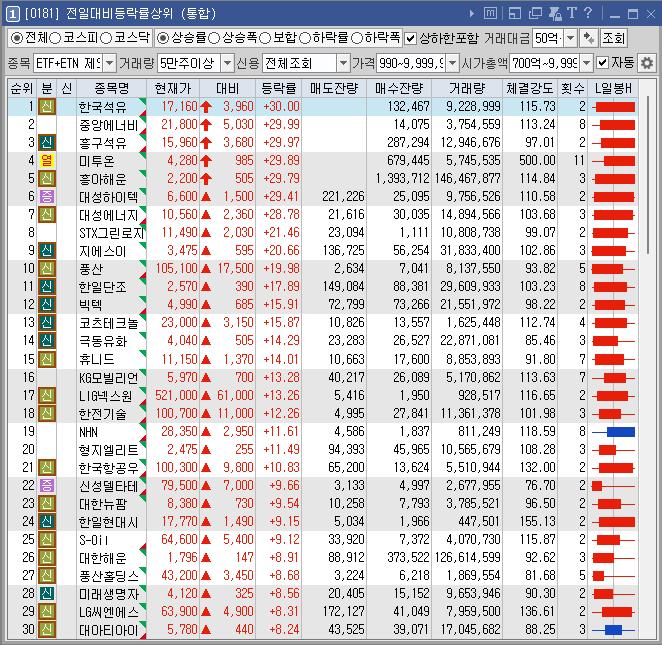Viewport: 662px width, 645px height.
Task: Click the split layout icon in title bar
Action: pos(514,14)
